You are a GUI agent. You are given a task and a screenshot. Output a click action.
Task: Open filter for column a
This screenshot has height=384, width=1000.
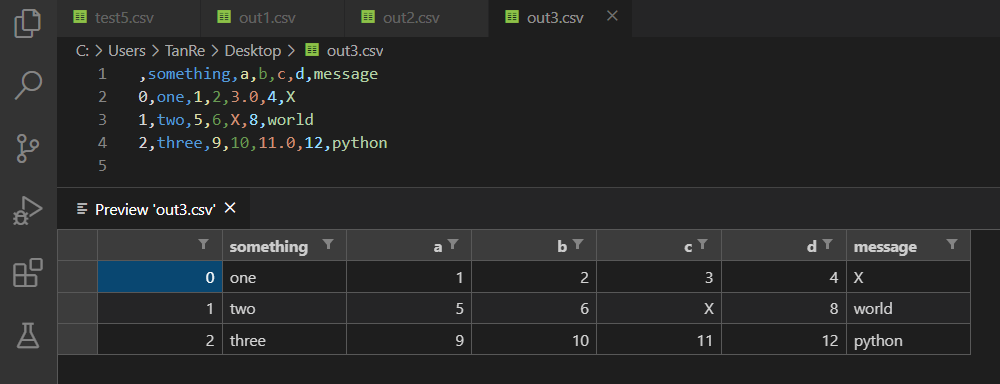point(453,244)
